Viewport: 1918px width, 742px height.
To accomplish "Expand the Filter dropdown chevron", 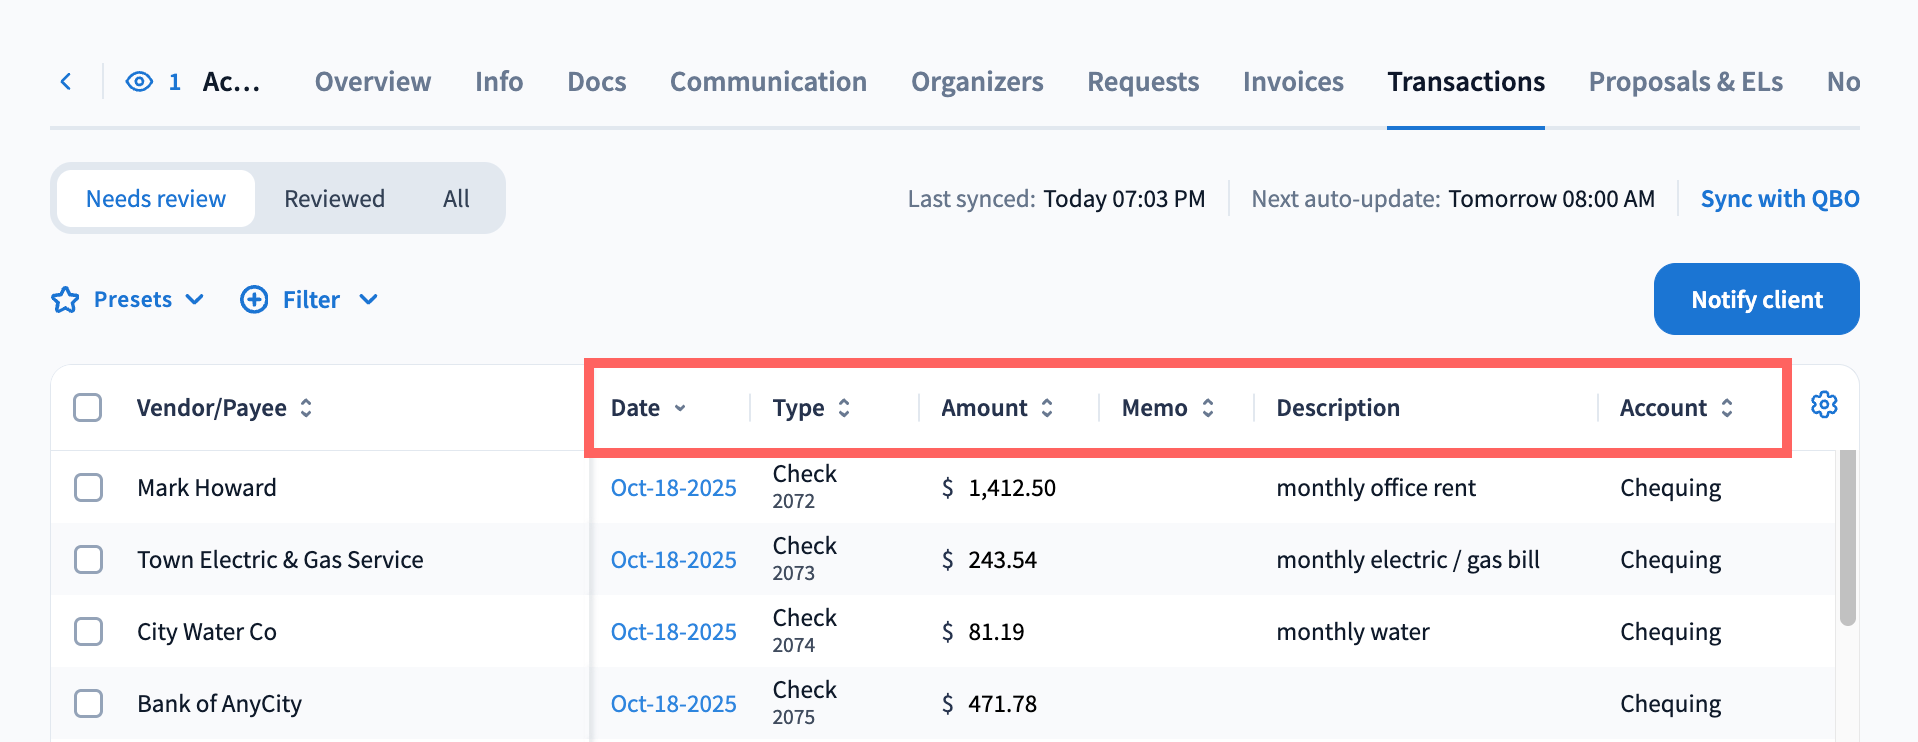I will point(368,300).
